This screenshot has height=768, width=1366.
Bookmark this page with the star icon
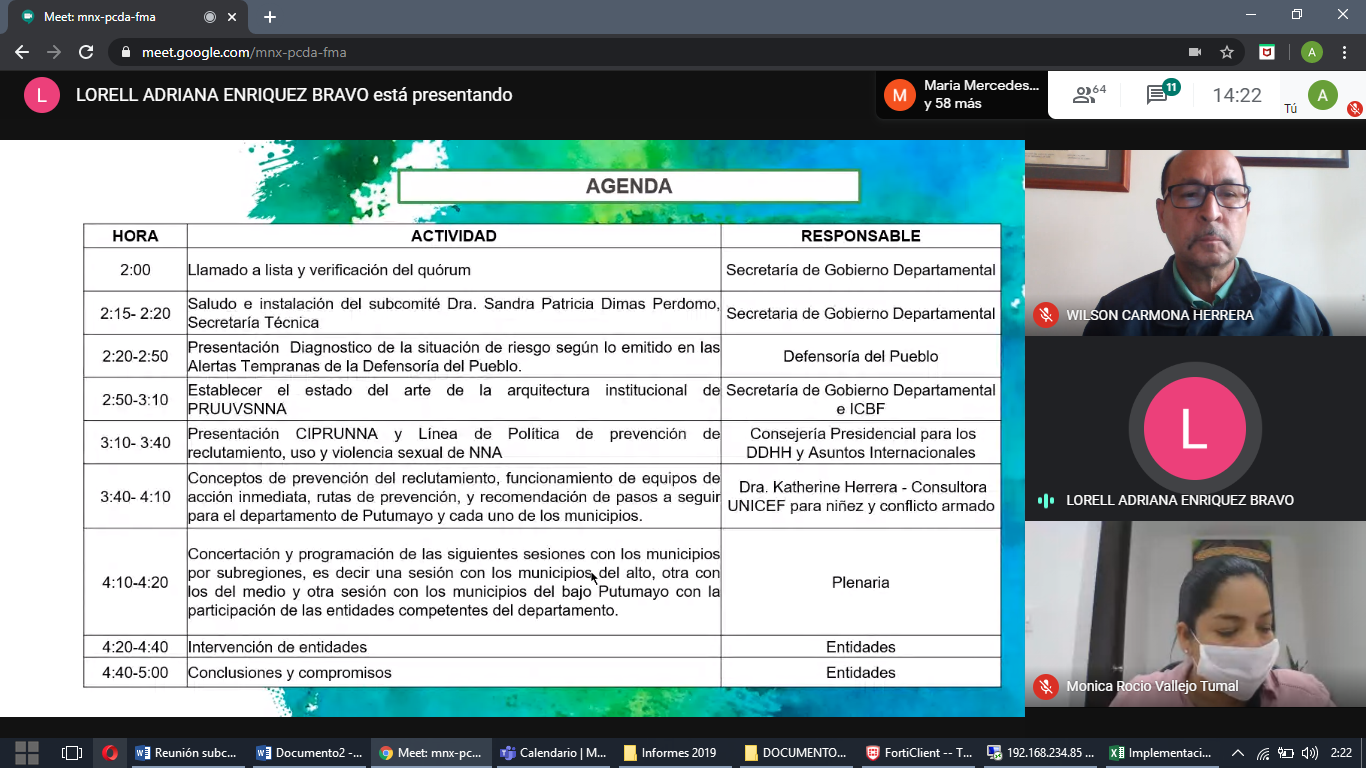click(x=1227, y=52)
